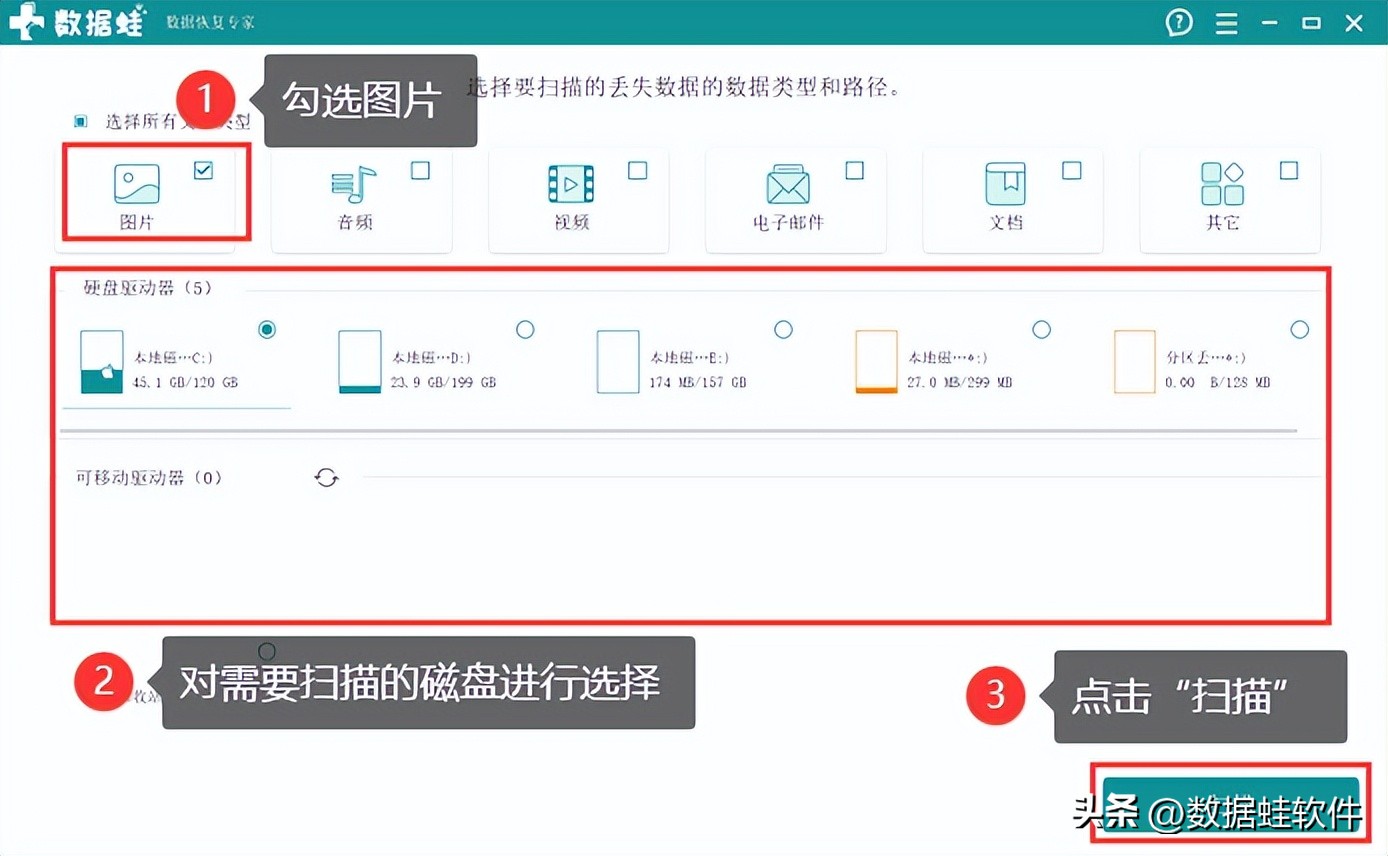Viewport: 1388px width, 856px height.
Task: Select the 本地磁盘 C: drive thumbnail
Action: 100,362
